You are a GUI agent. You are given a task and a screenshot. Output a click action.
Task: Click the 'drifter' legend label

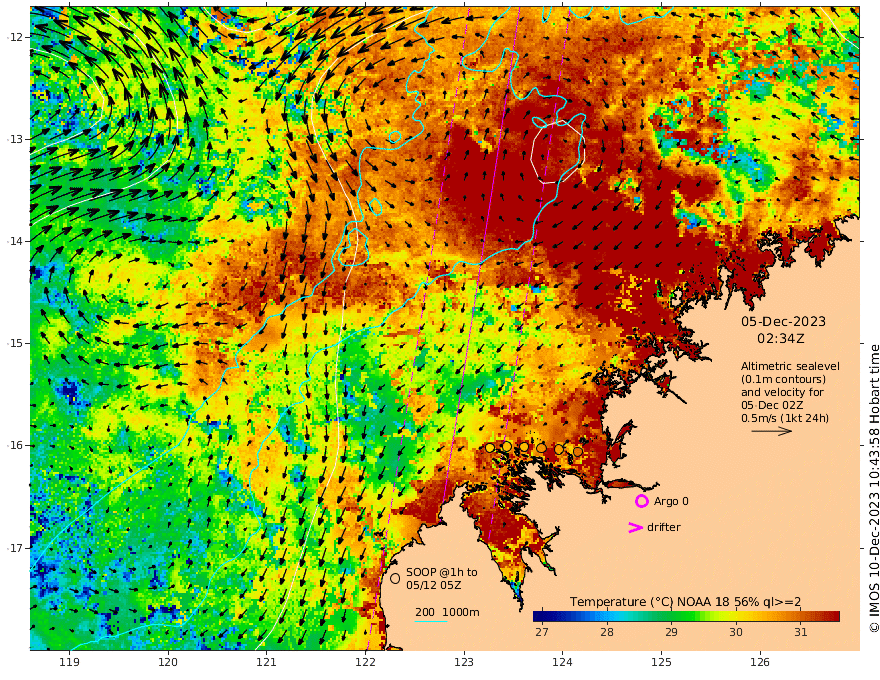(664, 527)
